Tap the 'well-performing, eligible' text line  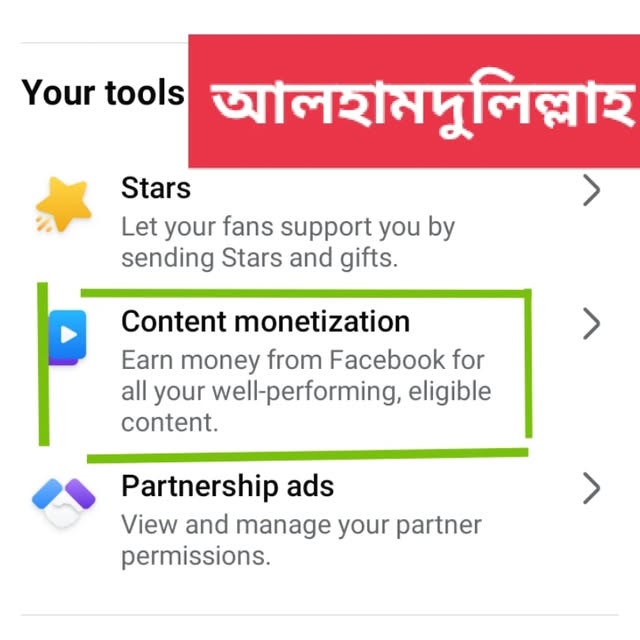[306, 392]
